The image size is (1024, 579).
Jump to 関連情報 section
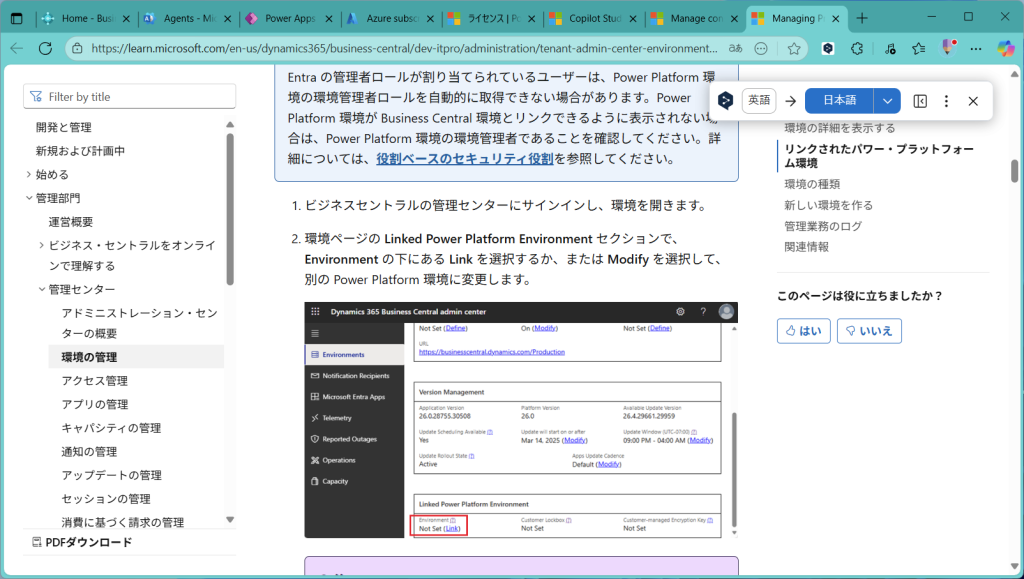807,247
